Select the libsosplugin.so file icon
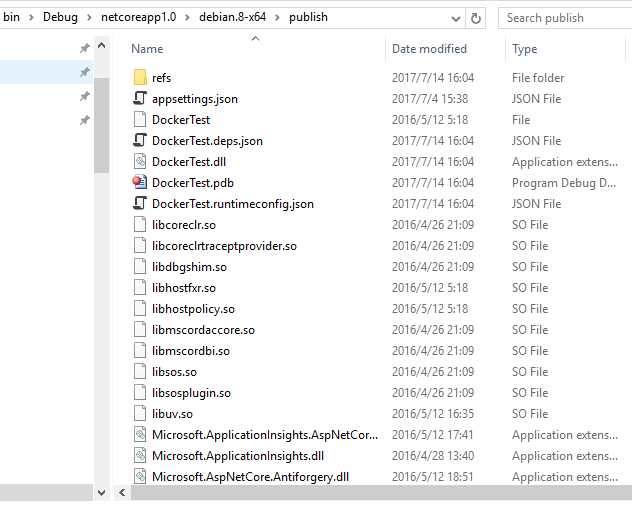Screen dimensions: 632x513 click(140, 392)
